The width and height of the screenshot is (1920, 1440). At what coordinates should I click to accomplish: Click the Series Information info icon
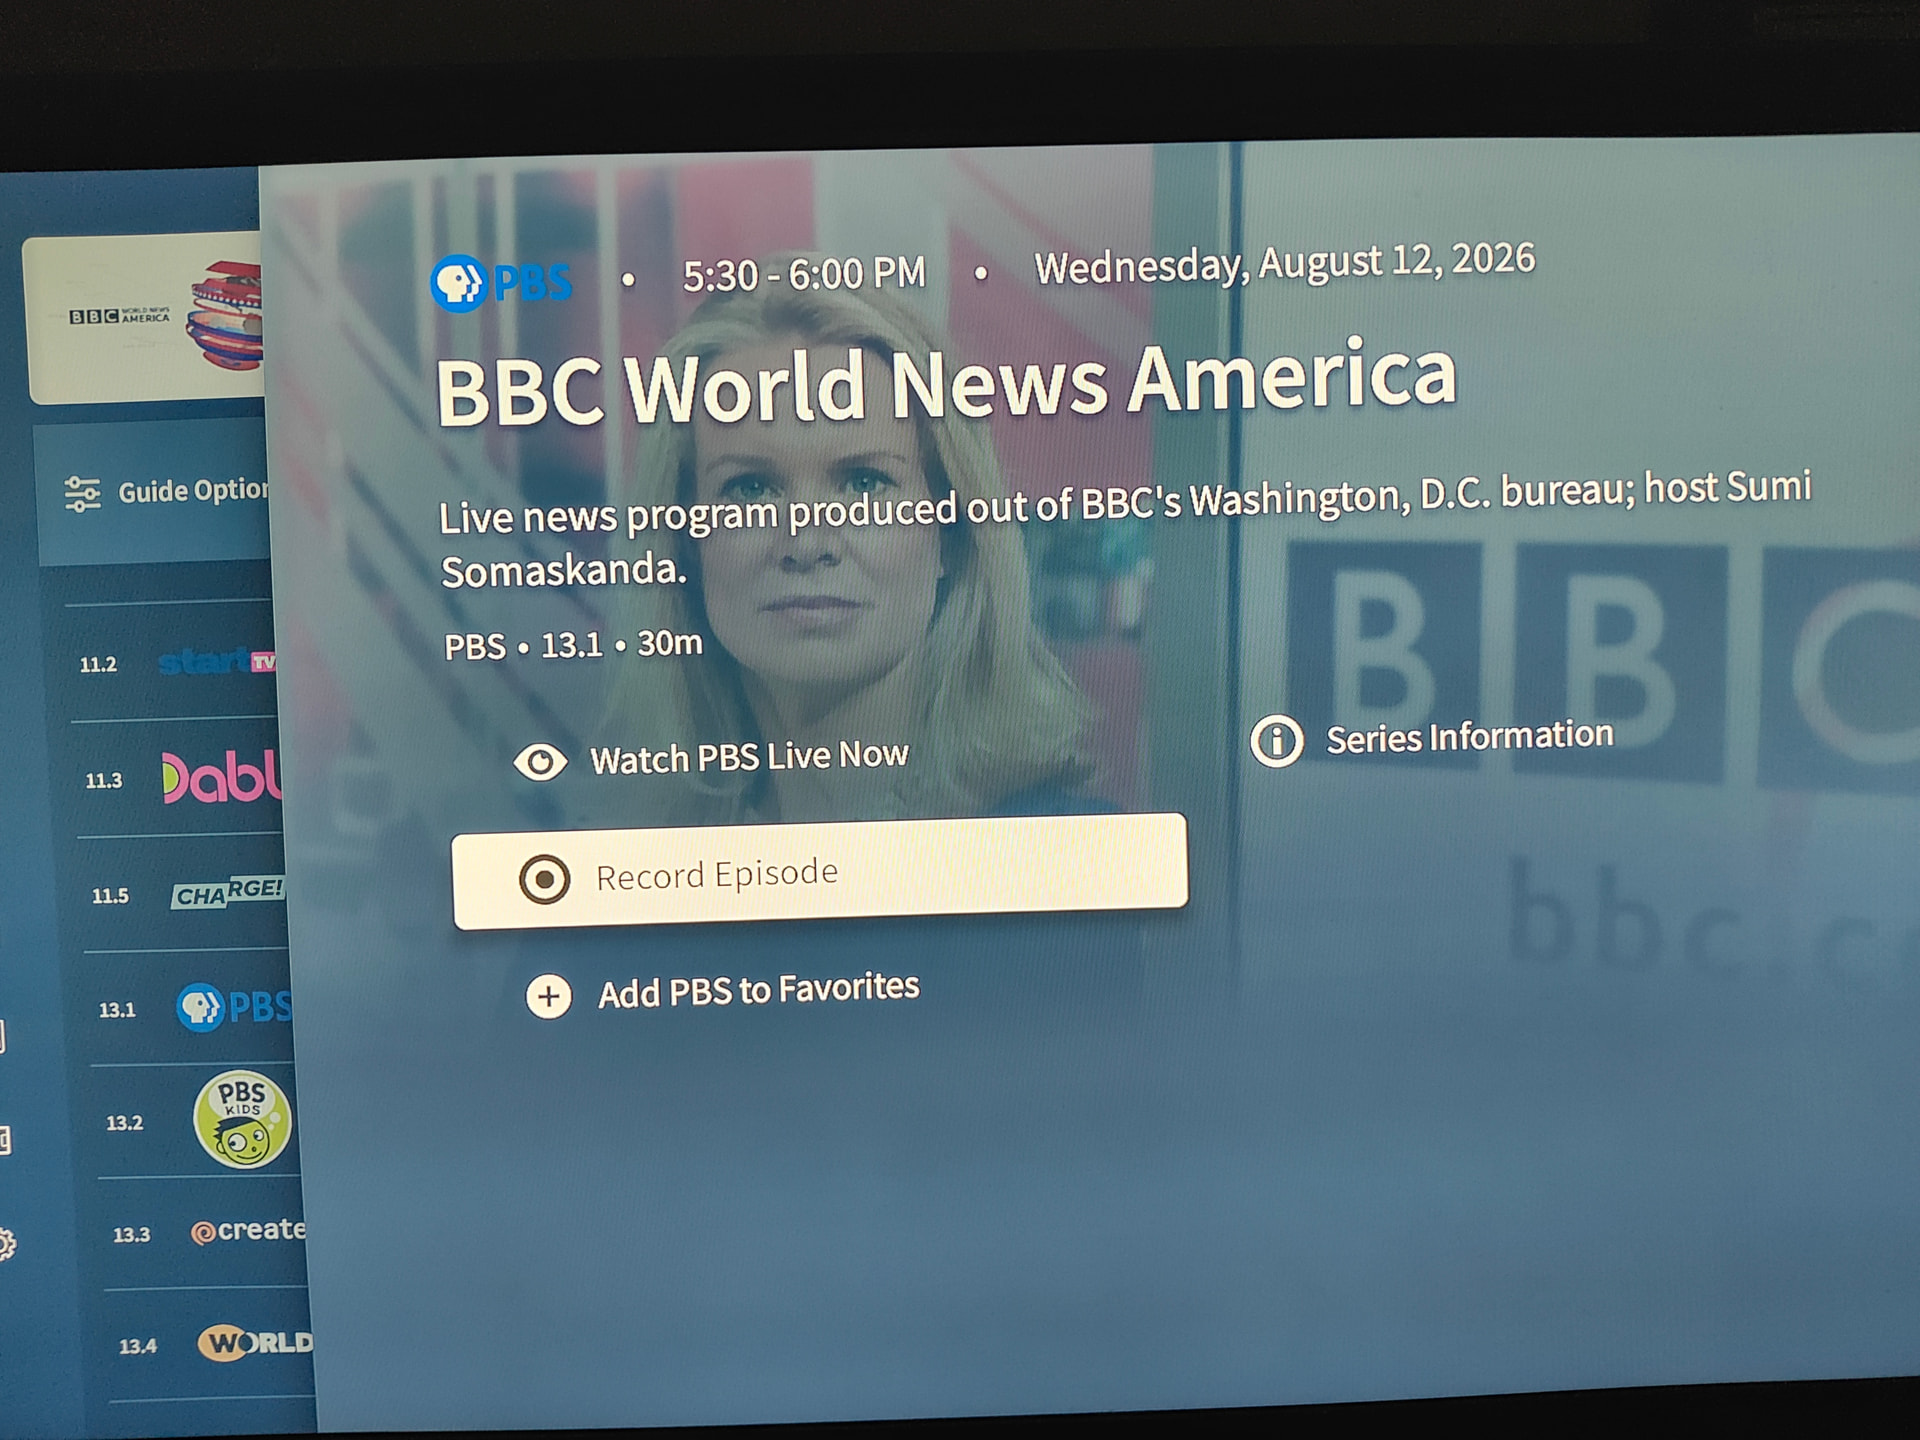point(1277,741)
